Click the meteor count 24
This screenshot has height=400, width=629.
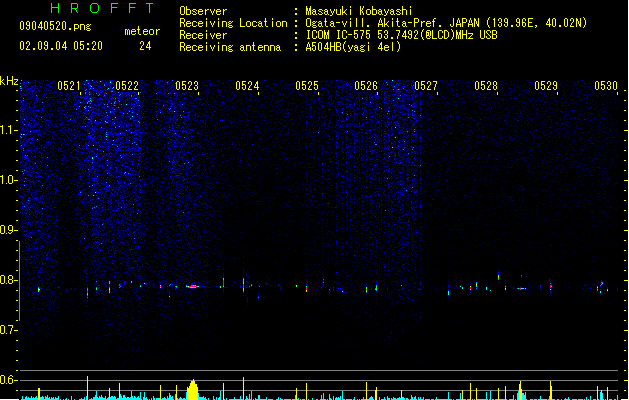pos(145,46)
